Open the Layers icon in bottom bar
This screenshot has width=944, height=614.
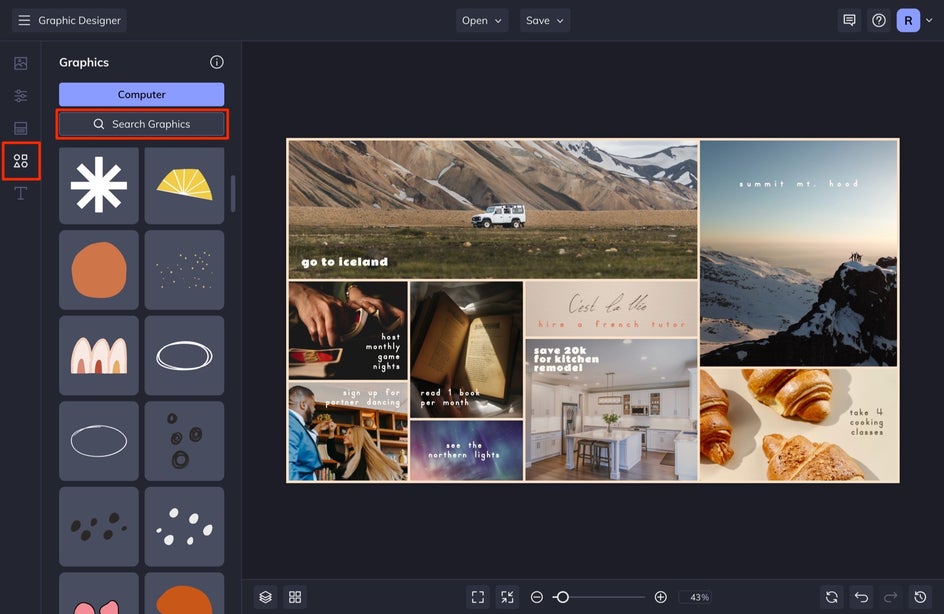point(266,597)
